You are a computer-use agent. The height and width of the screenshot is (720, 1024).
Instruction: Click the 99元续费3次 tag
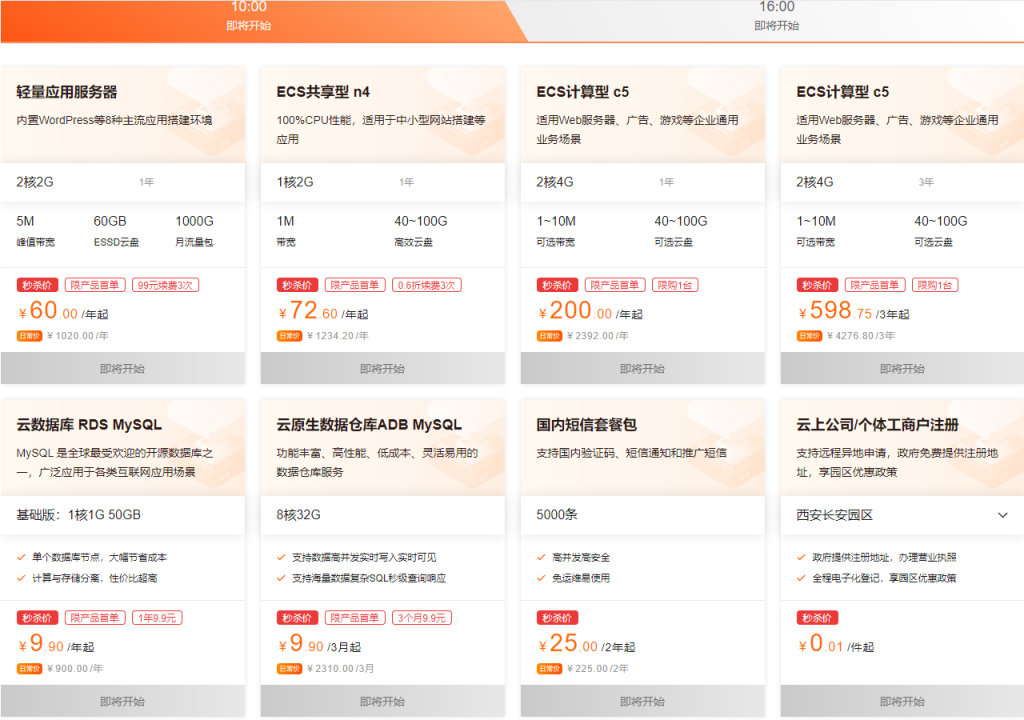165,285
